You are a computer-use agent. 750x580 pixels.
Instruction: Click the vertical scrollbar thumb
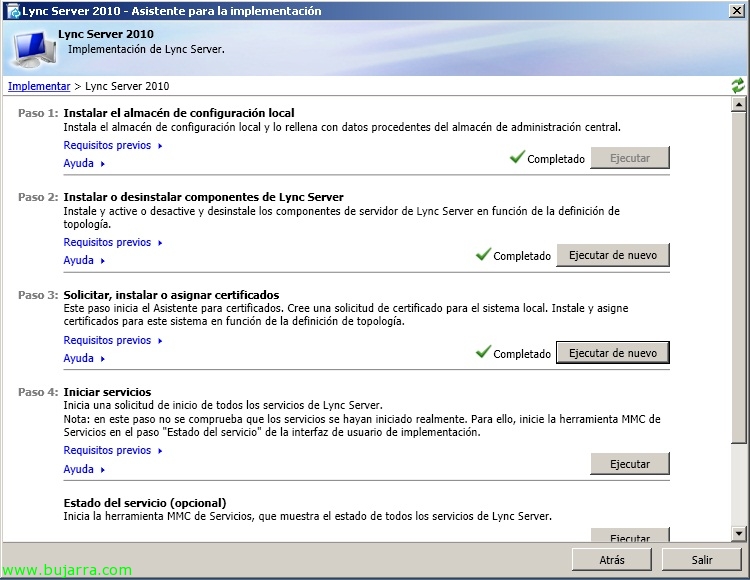pyautogui.click(x=739, y=277)
